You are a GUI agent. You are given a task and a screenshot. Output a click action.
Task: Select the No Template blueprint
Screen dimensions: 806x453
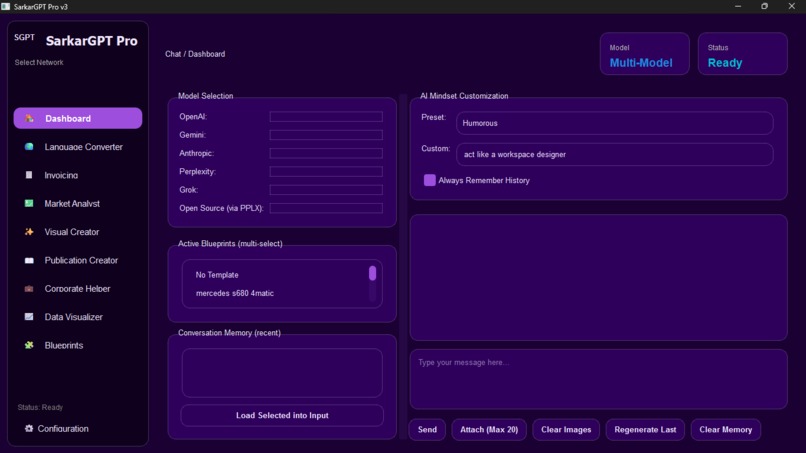[217, 275]
